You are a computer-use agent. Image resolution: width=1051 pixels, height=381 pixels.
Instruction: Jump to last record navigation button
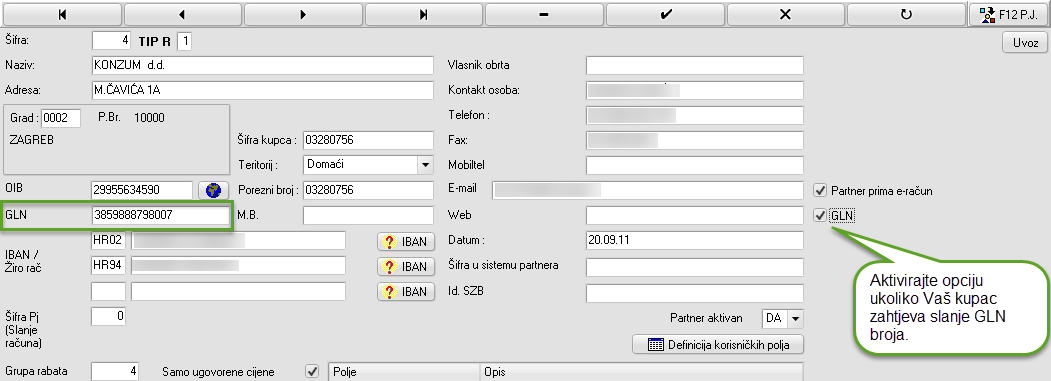(424, 14)
